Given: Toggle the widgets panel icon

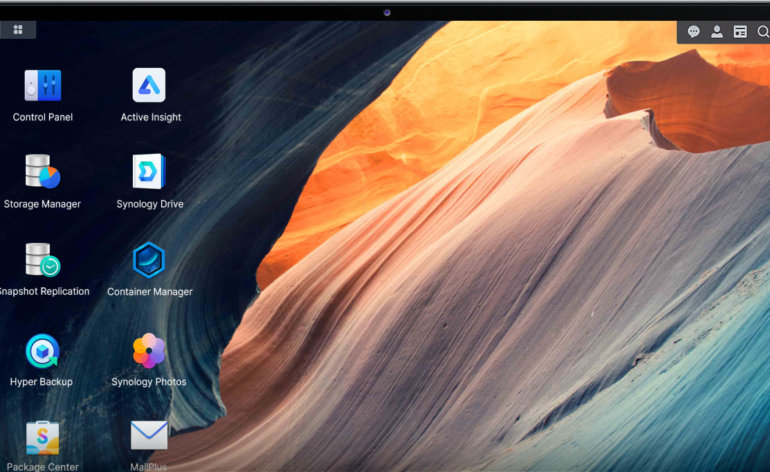Looking at the screenshot, I should [x=740, y=32].
